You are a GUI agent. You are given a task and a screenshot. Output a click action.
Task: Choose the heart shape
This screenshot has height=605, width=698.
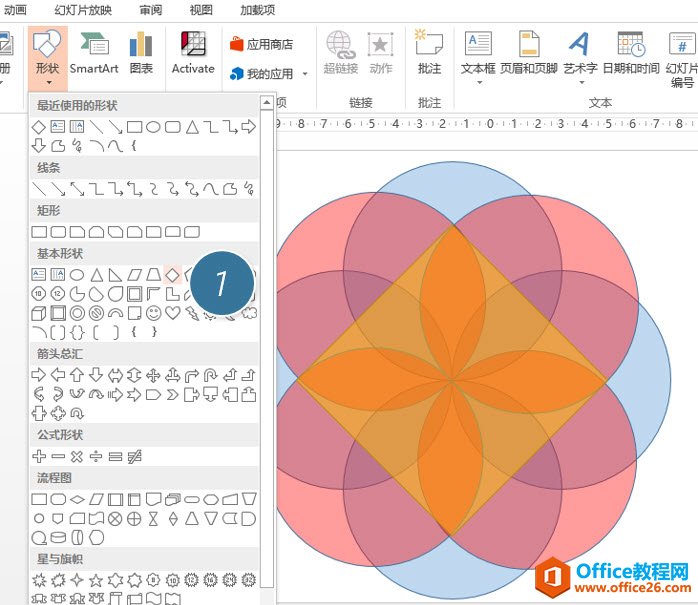[173, 313]
